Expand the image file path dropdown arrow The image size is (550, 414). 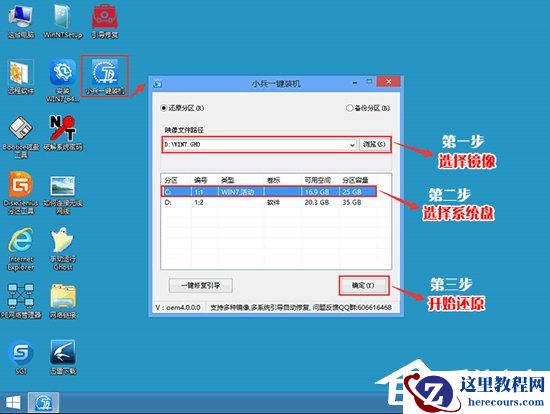pyautogui.click(x=352, y=145)
